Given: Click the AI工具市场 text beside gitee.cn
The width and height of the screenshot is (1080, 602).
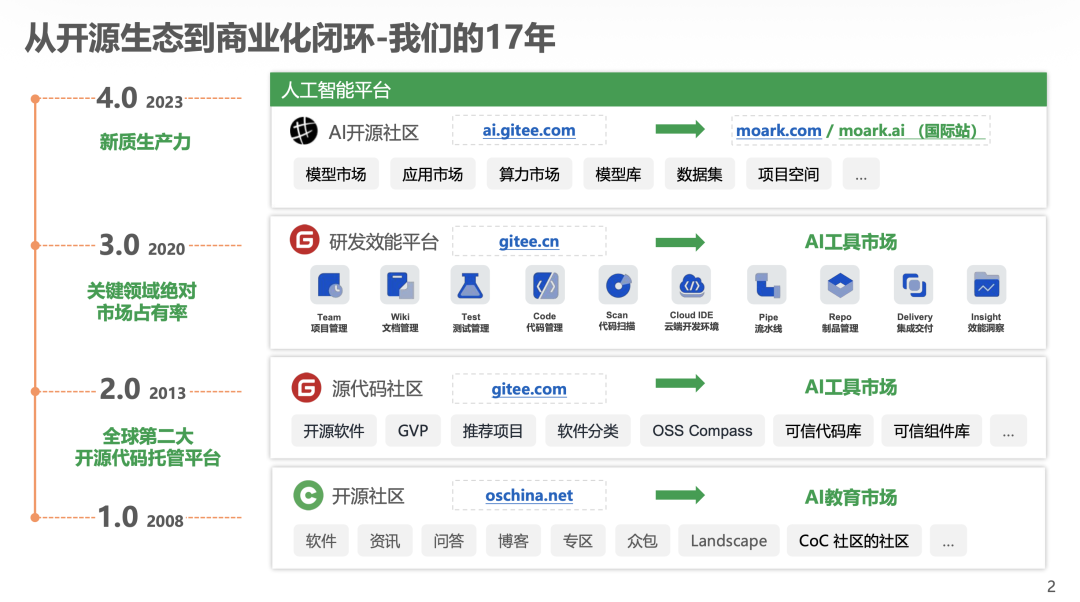Looking at the screenshot, I should tap(851, 242).
